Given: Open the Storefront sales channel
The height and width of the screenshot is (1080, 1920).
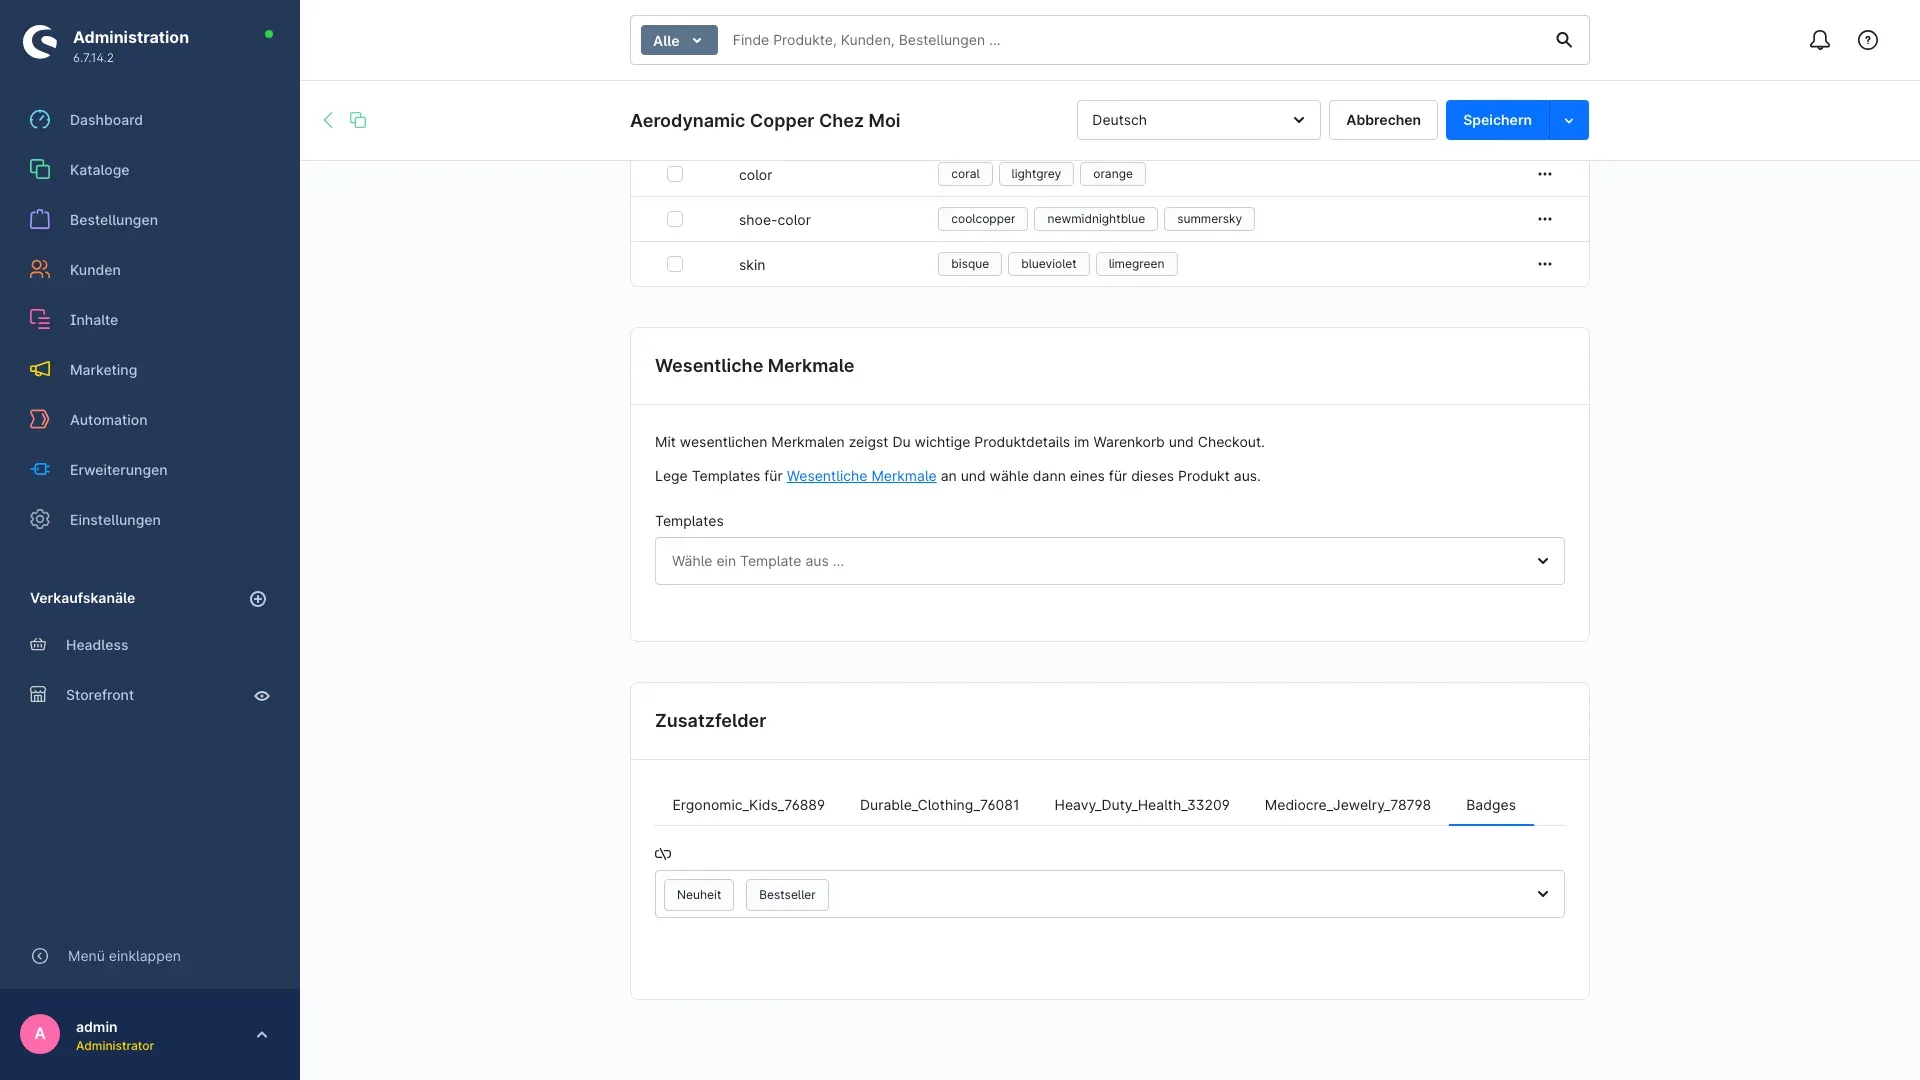Looking at the screenshot, I should tap(100, 695).
